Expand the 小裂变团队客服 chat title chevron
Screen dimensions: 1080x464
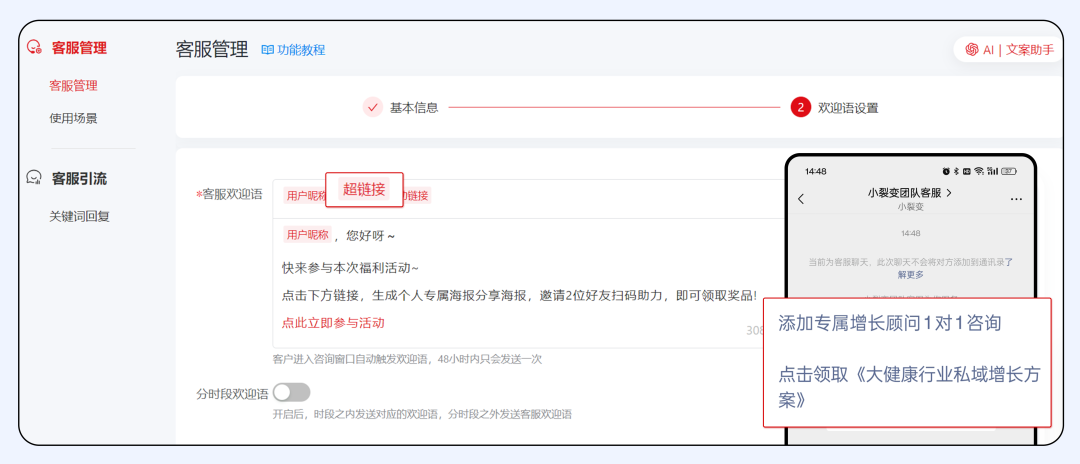coord(948,192)
